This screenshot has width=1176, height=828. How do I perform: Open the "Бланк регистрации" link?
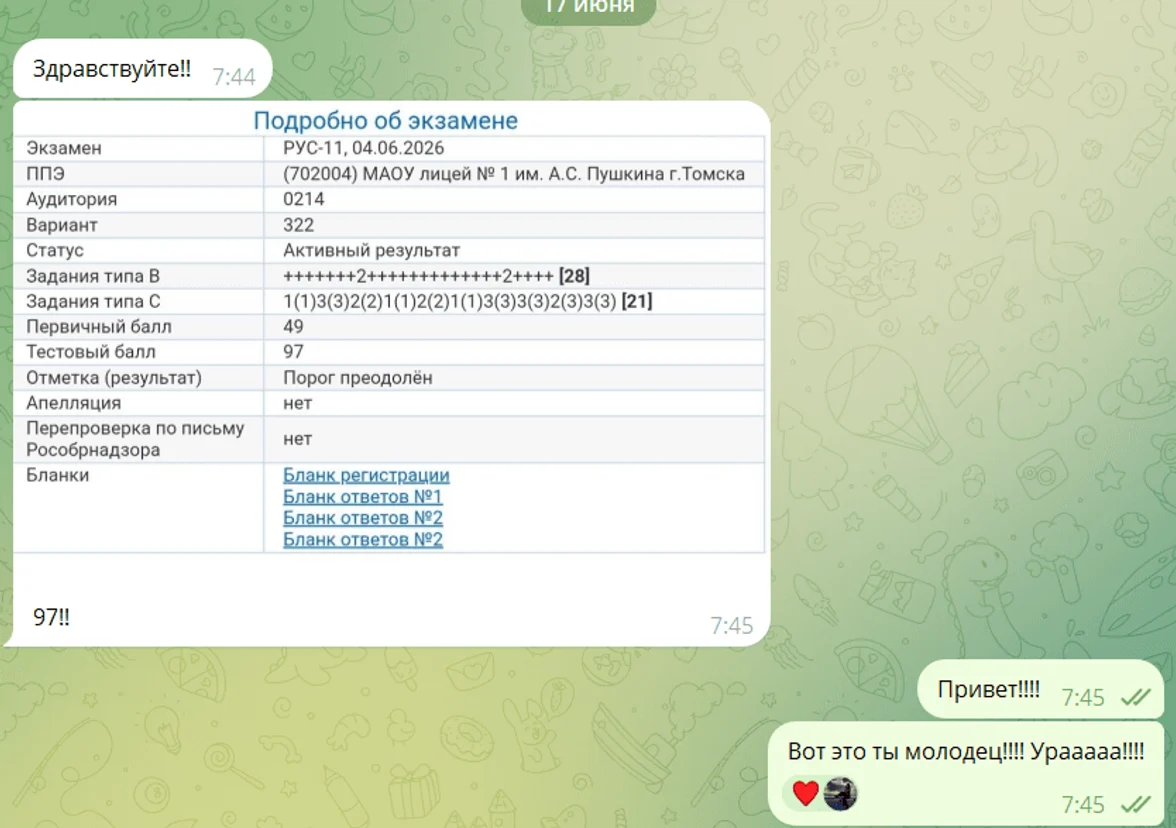pyautogui.click(x=366, y=476)
